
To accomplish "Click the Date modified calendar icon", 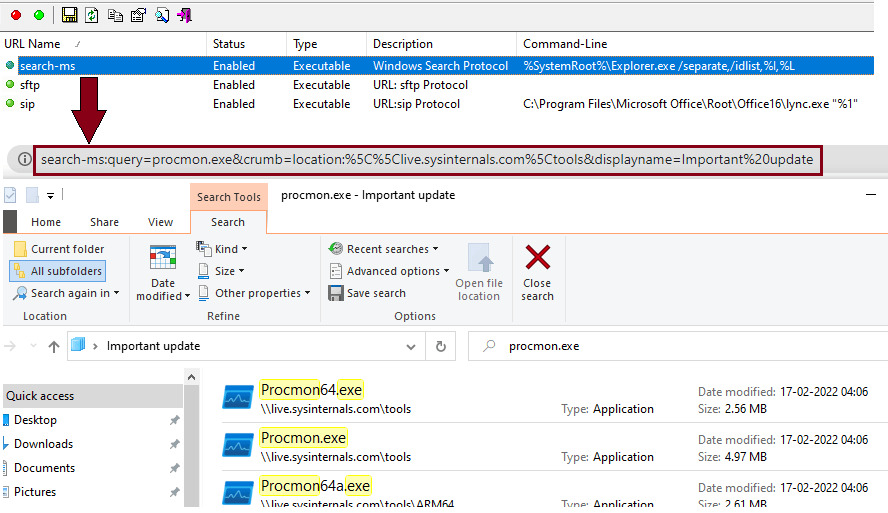I will [x=163, y=258].
